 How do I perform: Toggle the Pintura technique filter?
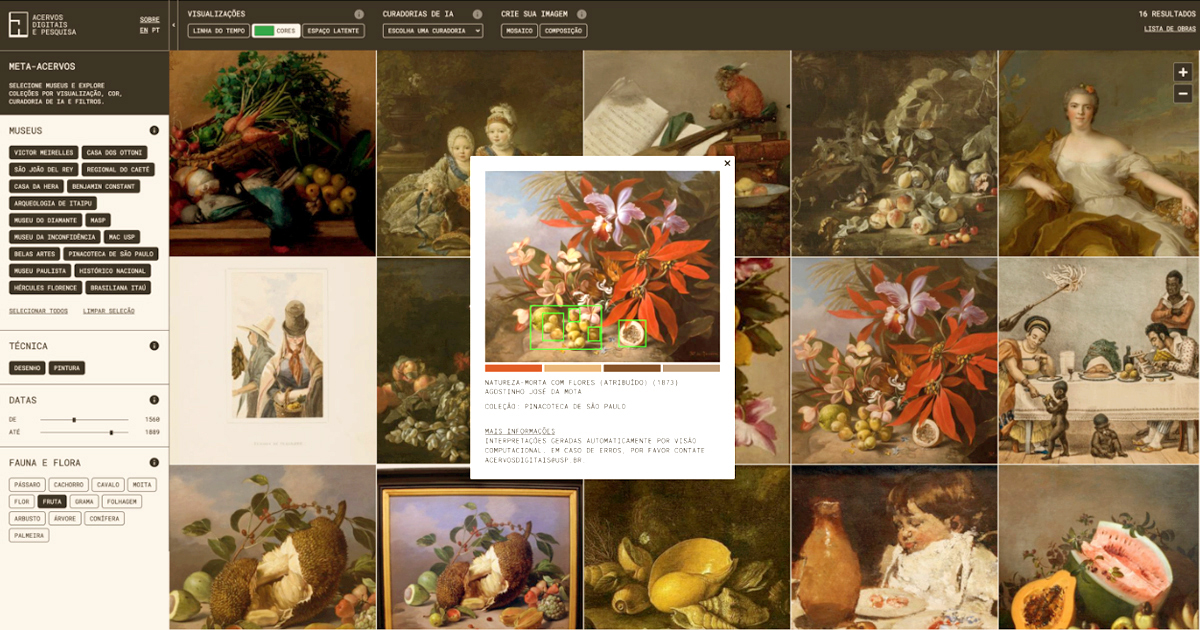[x=67, y=368]
